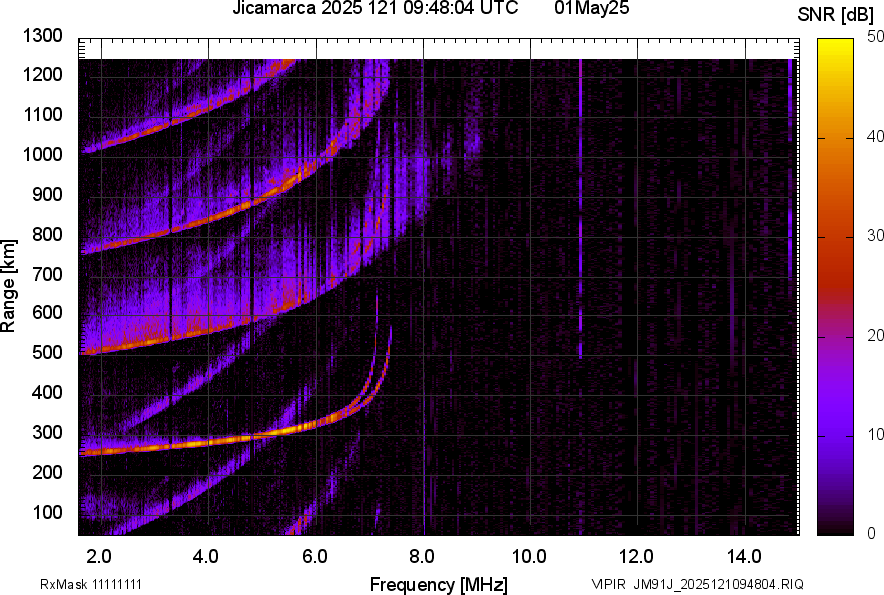
Task: Click the title text "Jicamarca 2025 121 09:48:04 UTC"
Action: pyautogui.click(x=375, y=7)
